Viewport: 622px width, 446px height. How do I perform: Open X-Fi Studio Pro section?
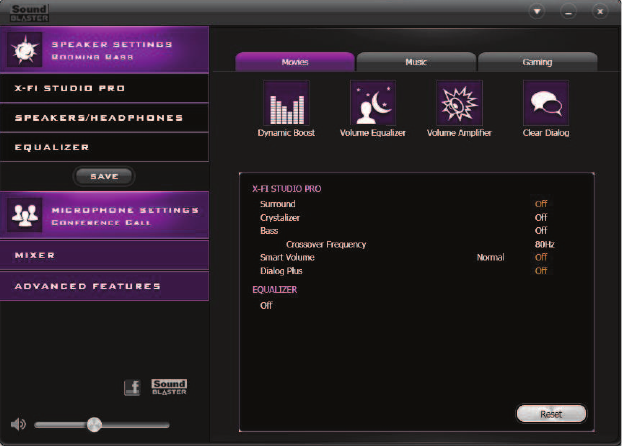tap(104, 88)
